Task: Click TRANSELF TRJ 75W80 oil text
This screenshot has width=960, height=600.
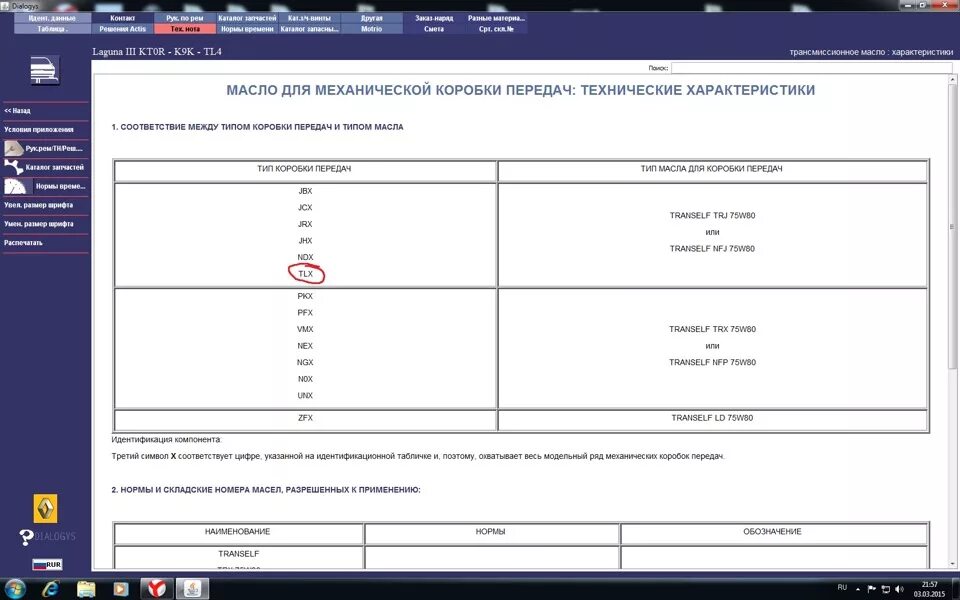Action: (712, 216)
